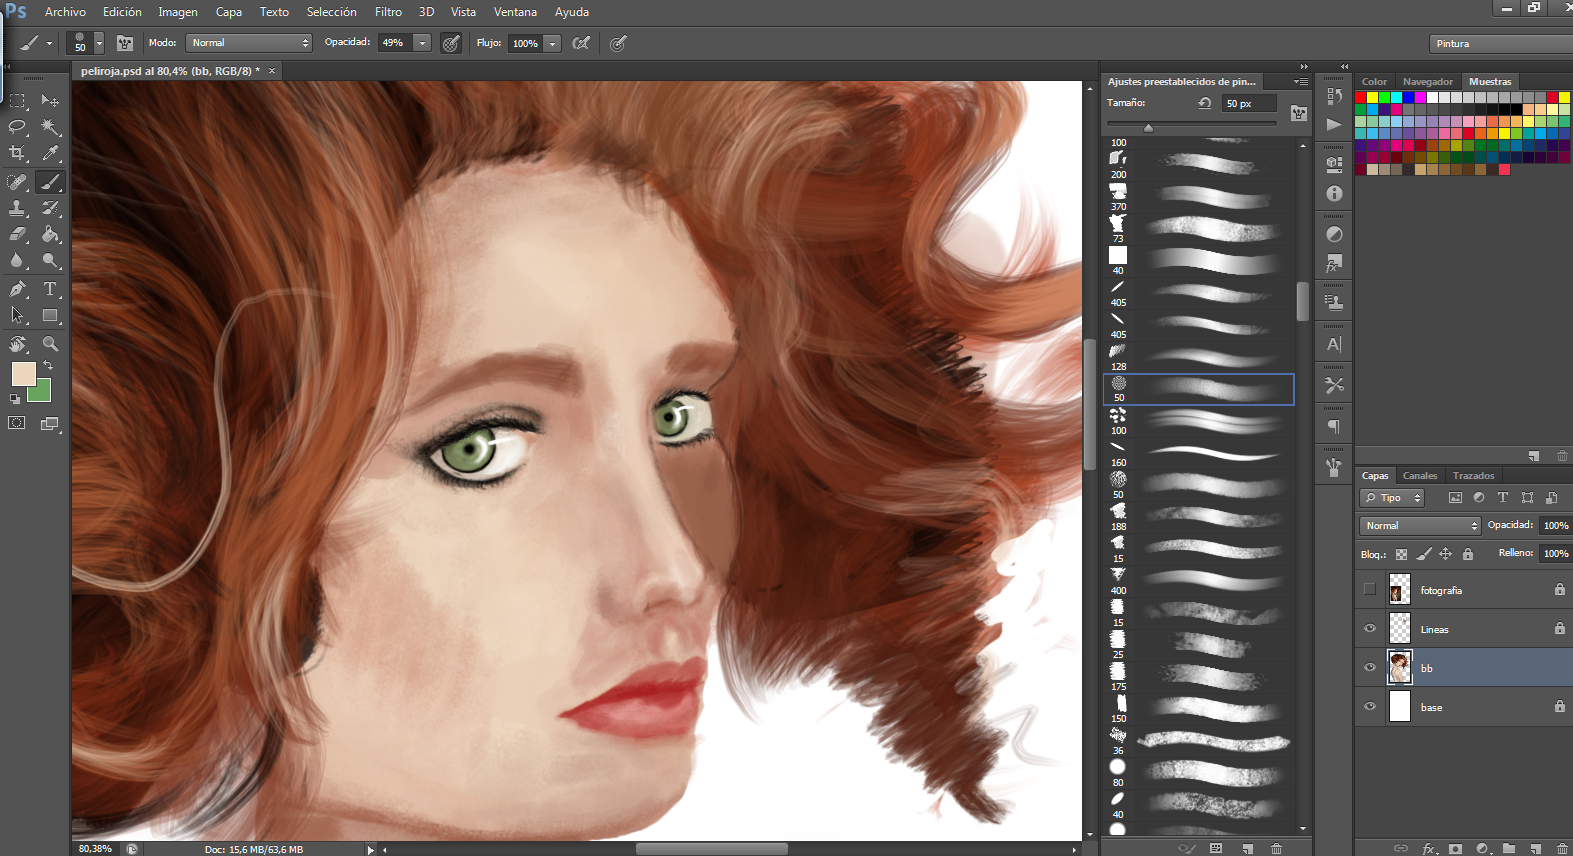The image size is (1573, 856).
Task: Create new adjustment layer button
Action: (x=1483, y=849)
